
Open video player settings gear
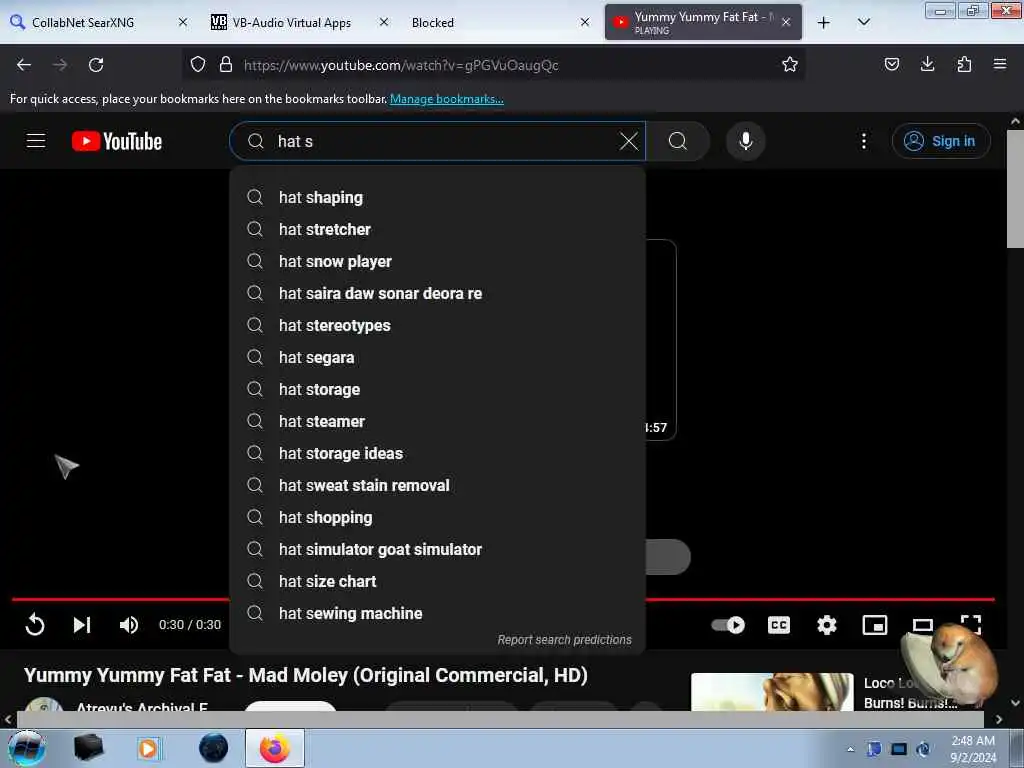pyautogui.click(x=827, y=625)
